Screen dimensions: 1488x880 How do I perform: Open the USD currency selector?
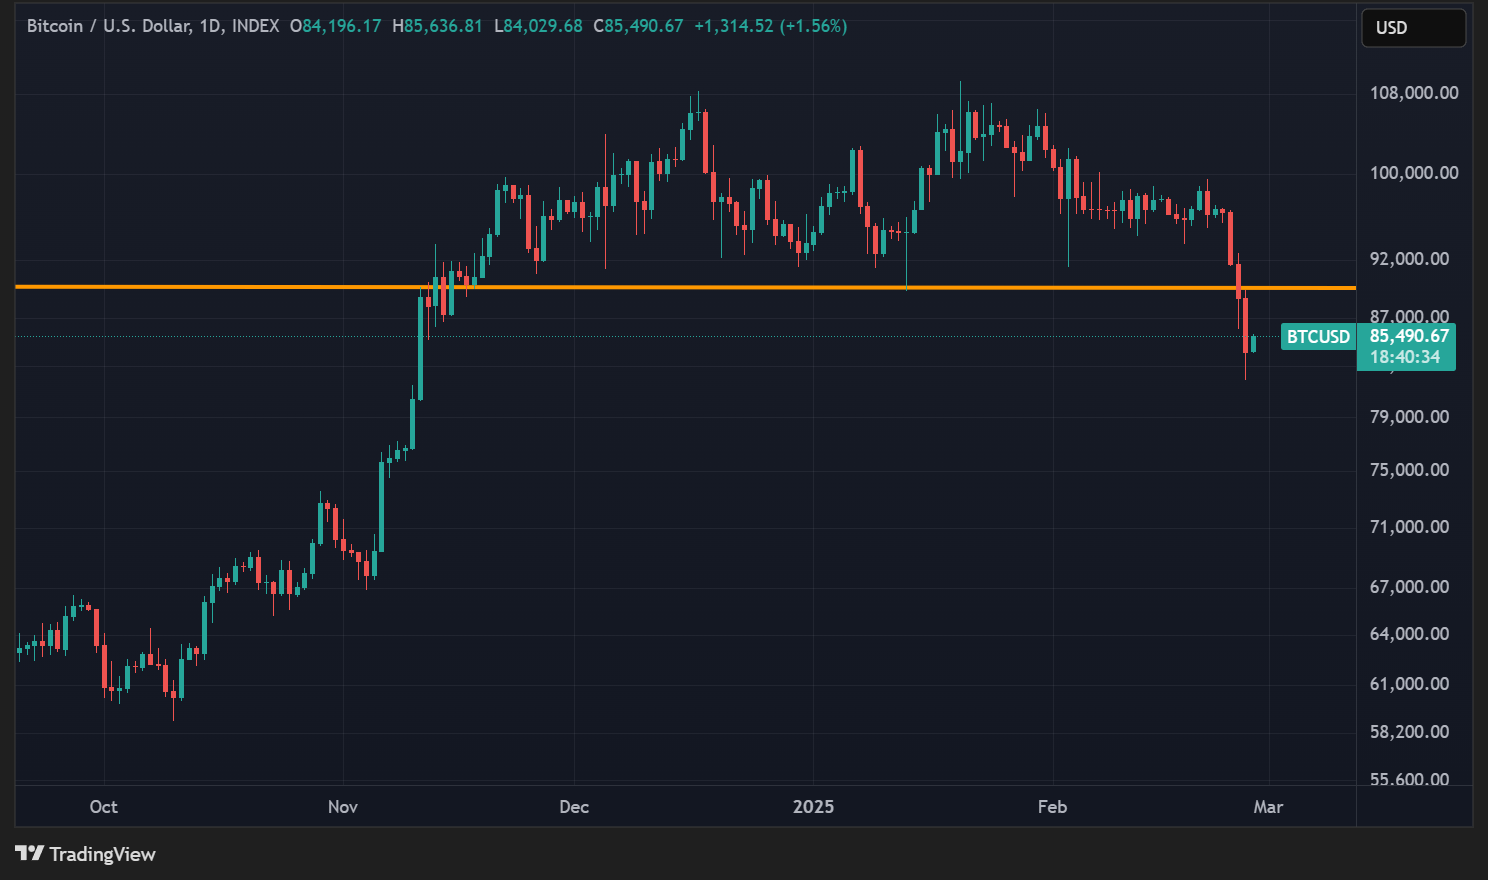click(1412, 28)
